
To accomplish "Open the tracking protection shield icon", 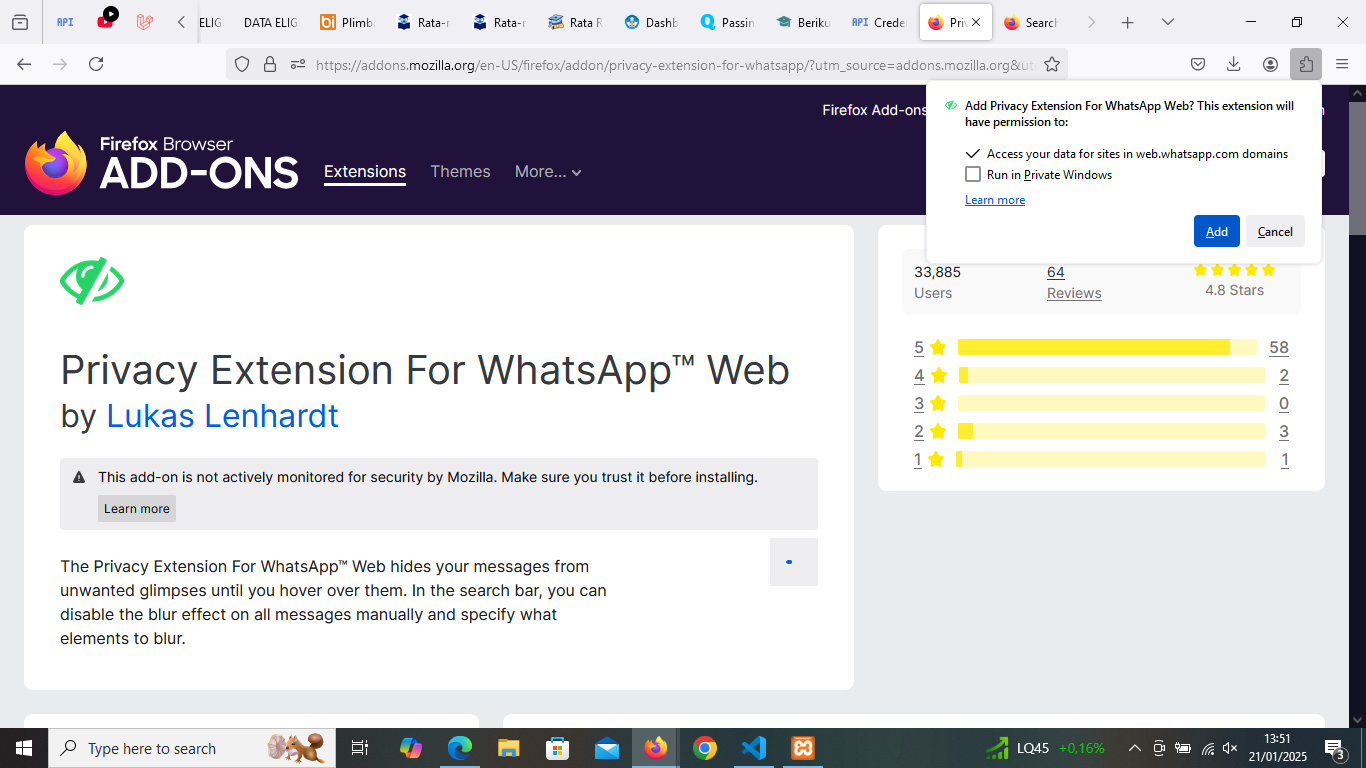I will (242, 64).
